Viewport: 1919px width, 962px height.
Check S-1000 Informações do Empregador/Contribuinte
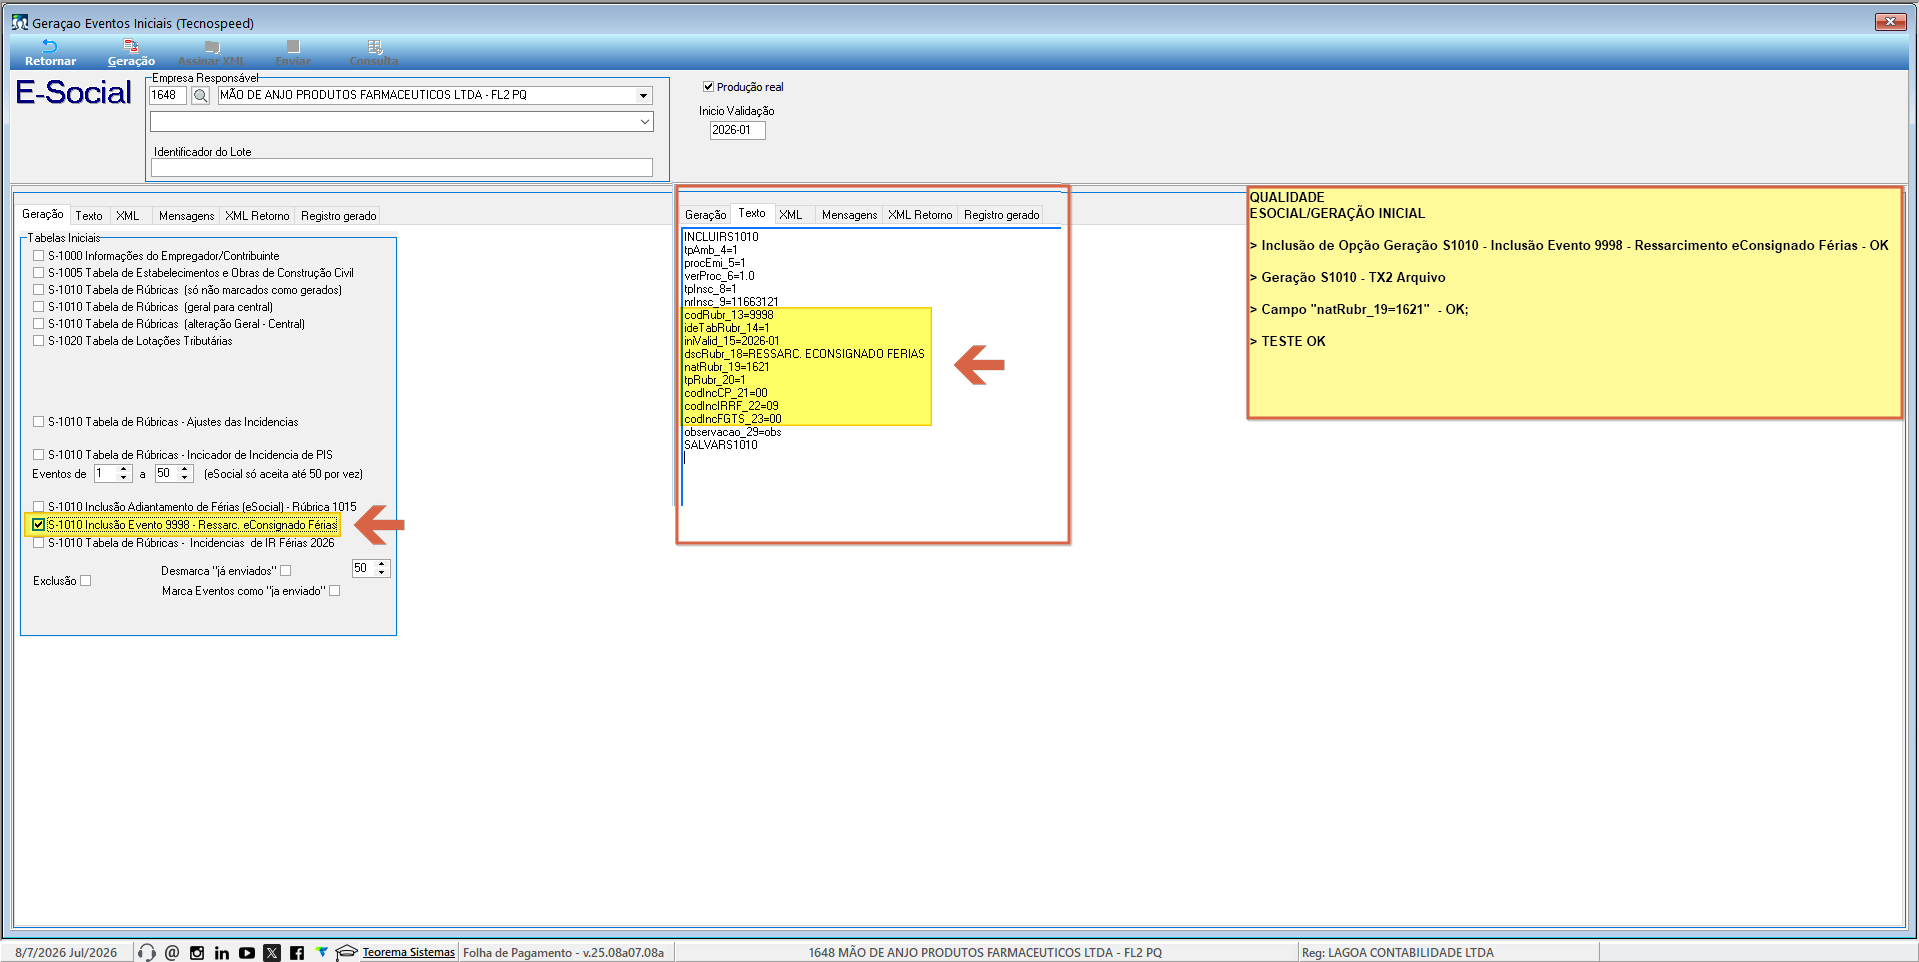tap(38, 256)
